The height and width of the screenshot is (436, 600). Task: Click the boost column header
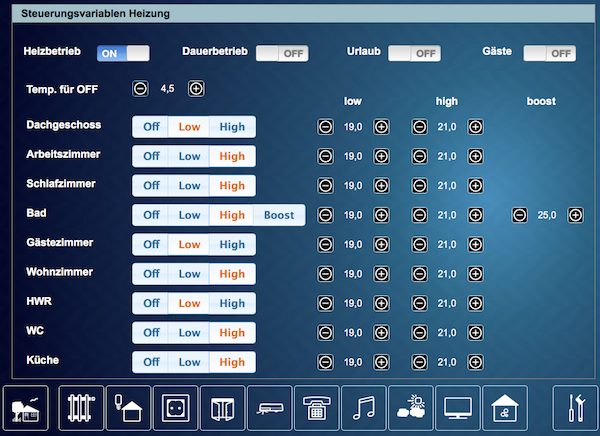[541, 101]
